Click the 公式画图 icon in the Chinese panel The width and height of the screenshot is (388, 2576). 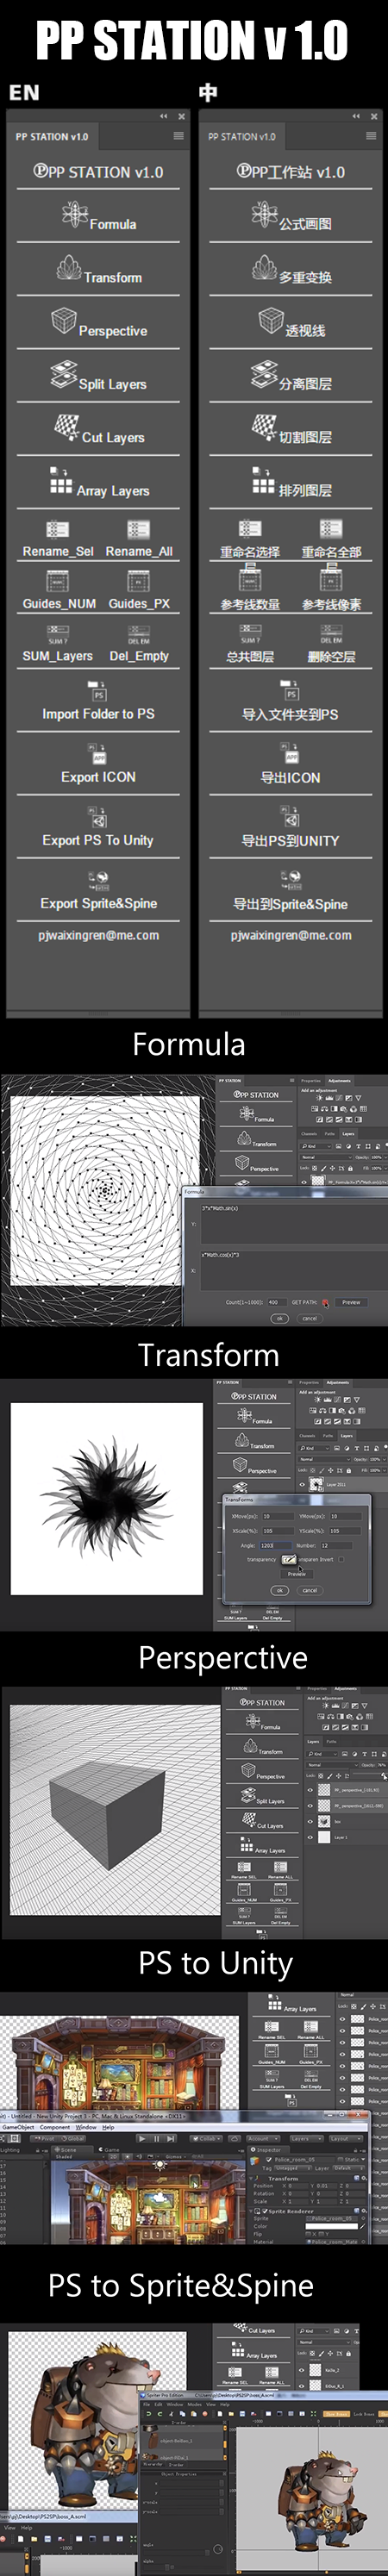[x=264, y=213]
